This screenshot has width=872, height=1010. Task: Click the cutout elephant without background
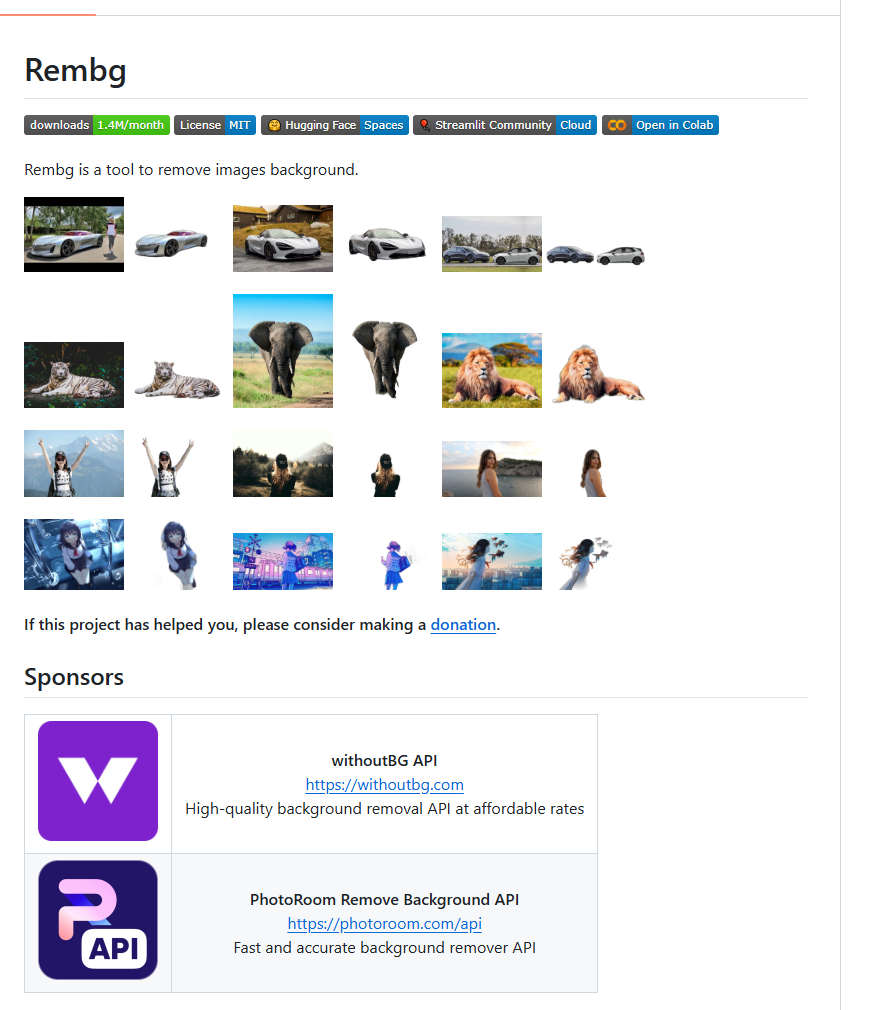point(385,358)
